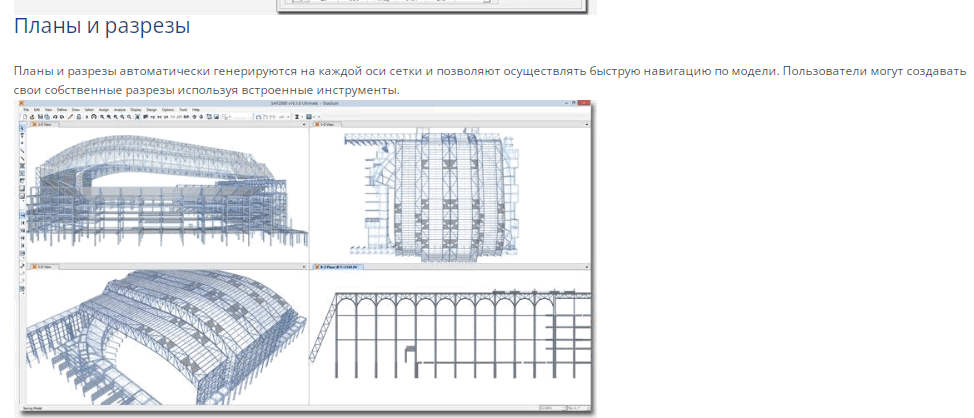Viewport: 974px width, 418px height.
Task: Select the X-Z Plane view tab
Action: coord(340,268)
